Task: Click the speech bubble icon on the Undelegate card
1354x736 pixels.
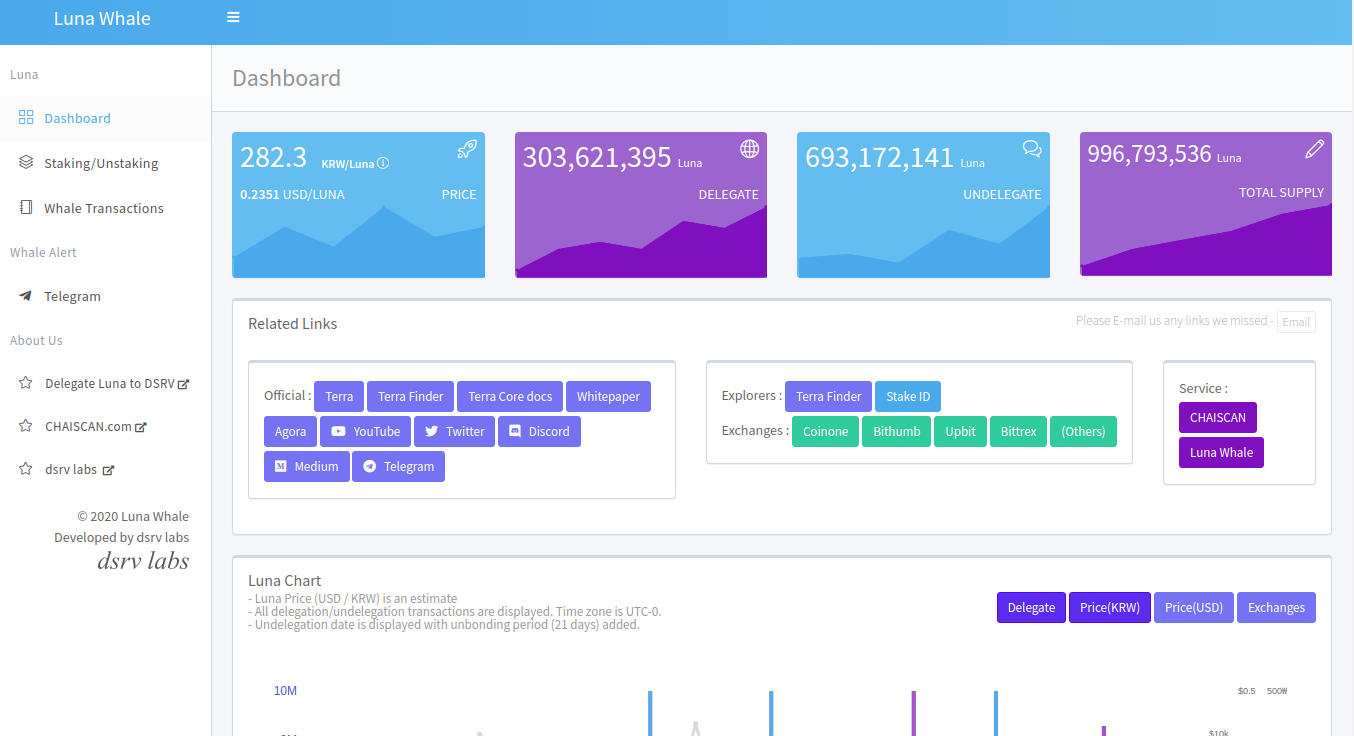Action: pos(1032,148)
